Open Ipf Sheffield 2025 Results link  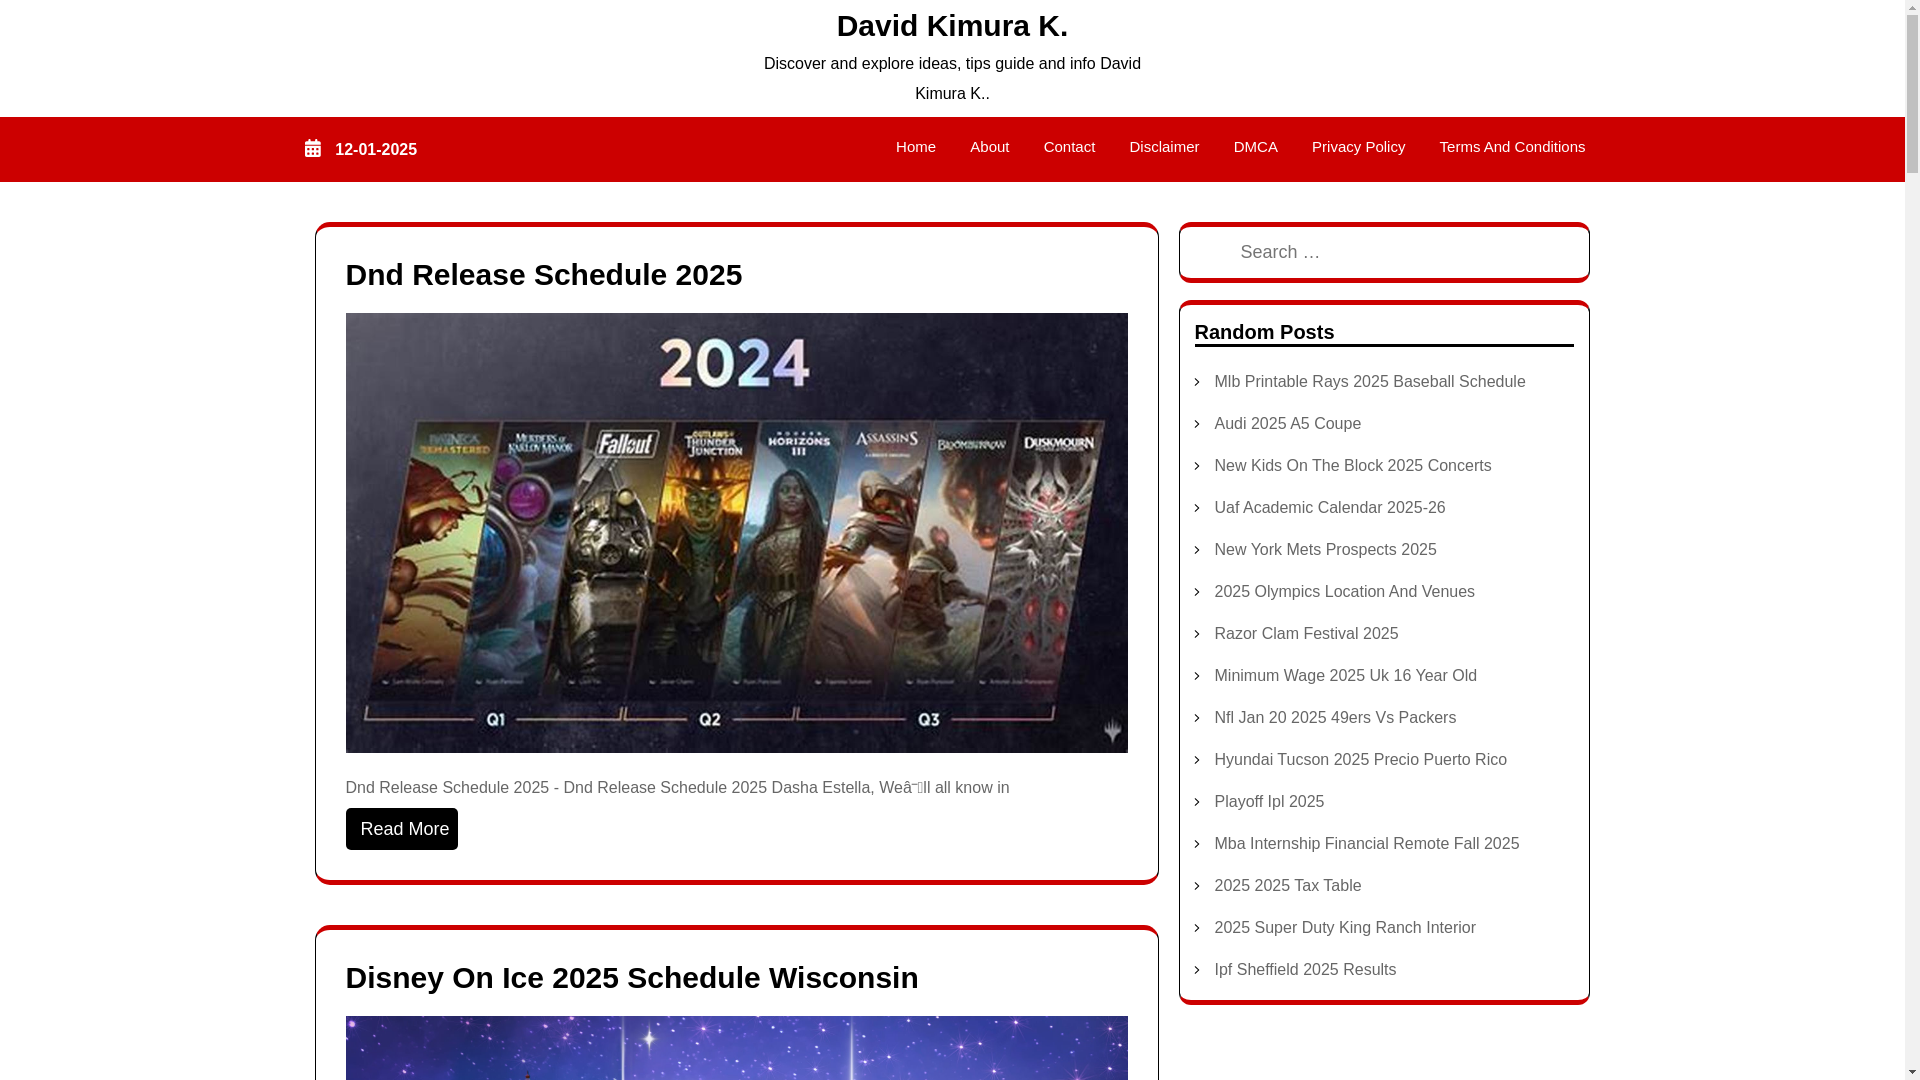[x=1305, y=970]
